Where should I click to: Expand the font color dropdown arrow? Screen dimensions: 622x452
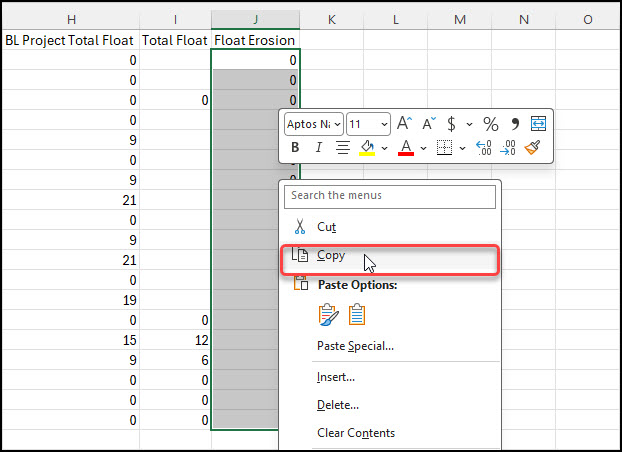[x=423, y=148]
